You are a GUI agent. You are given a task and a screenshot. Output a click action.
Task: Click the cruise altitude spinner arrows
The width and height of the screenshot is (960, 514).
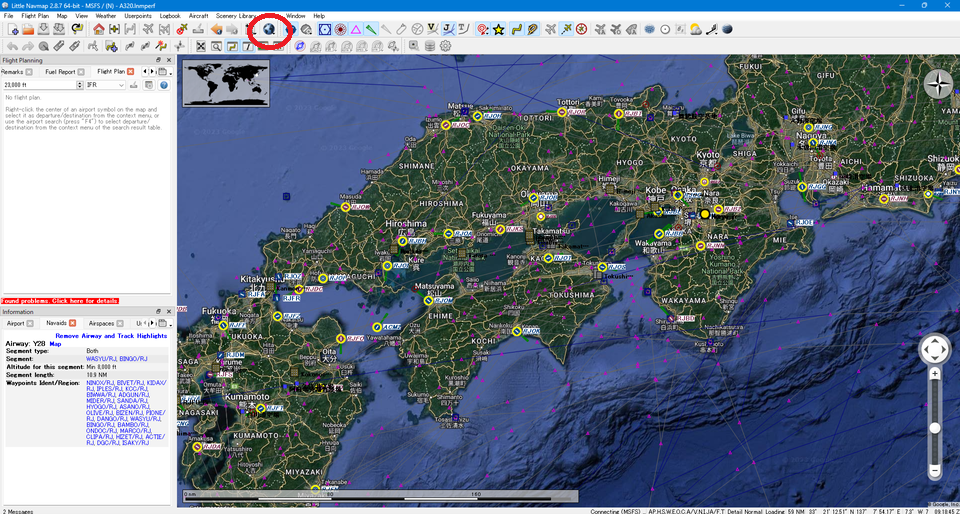80,85
